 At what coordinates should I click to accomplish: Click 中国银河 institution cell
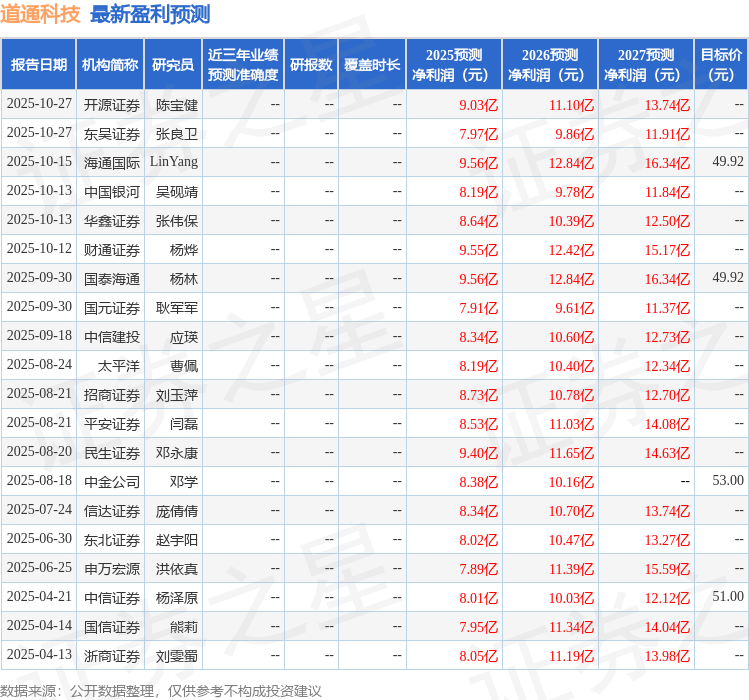tap(112, 192)
